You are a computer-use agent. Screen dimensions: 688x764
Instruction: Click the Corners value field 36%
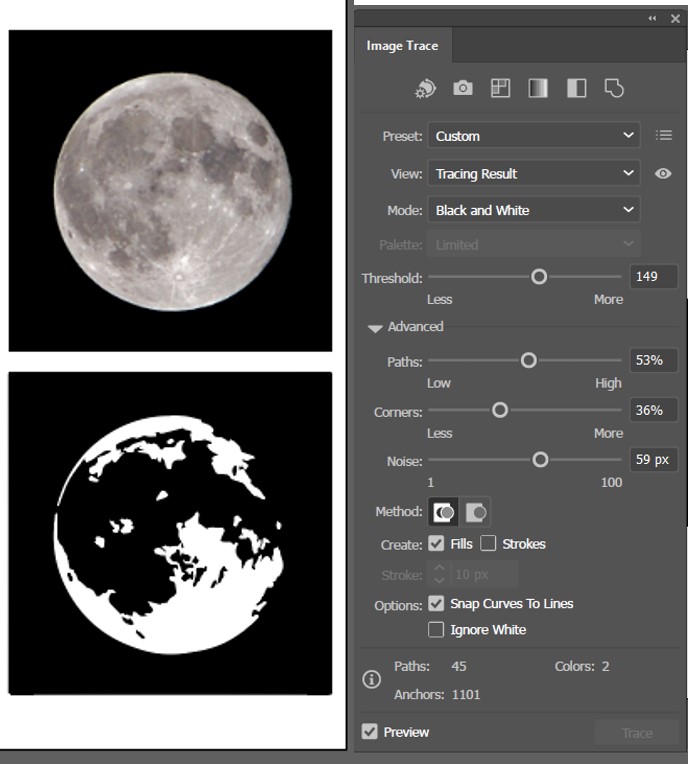[x=653, y=410]
